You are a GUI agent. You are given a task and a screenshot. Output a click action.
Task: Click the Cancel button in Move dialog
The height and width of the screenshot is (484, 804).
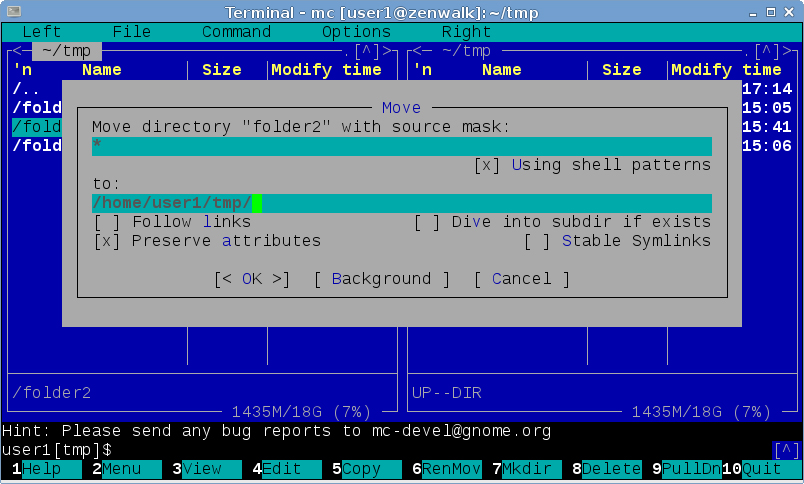coord(521,279)
